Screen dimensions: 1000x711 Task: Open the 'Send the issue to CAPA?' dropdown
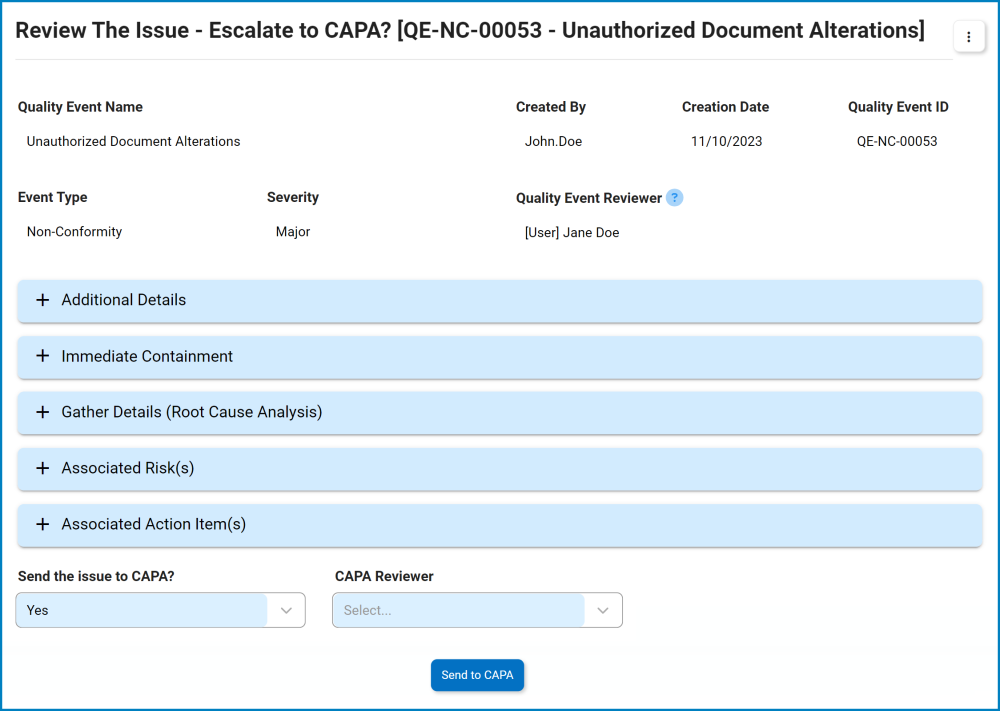160,609
